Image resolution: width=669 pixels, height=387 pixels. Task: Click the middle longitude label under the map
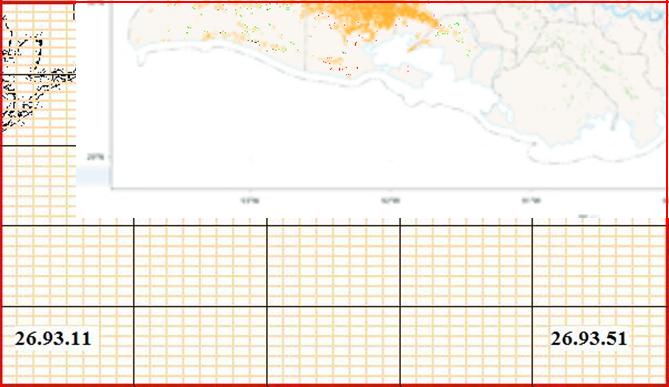[390, 201]
